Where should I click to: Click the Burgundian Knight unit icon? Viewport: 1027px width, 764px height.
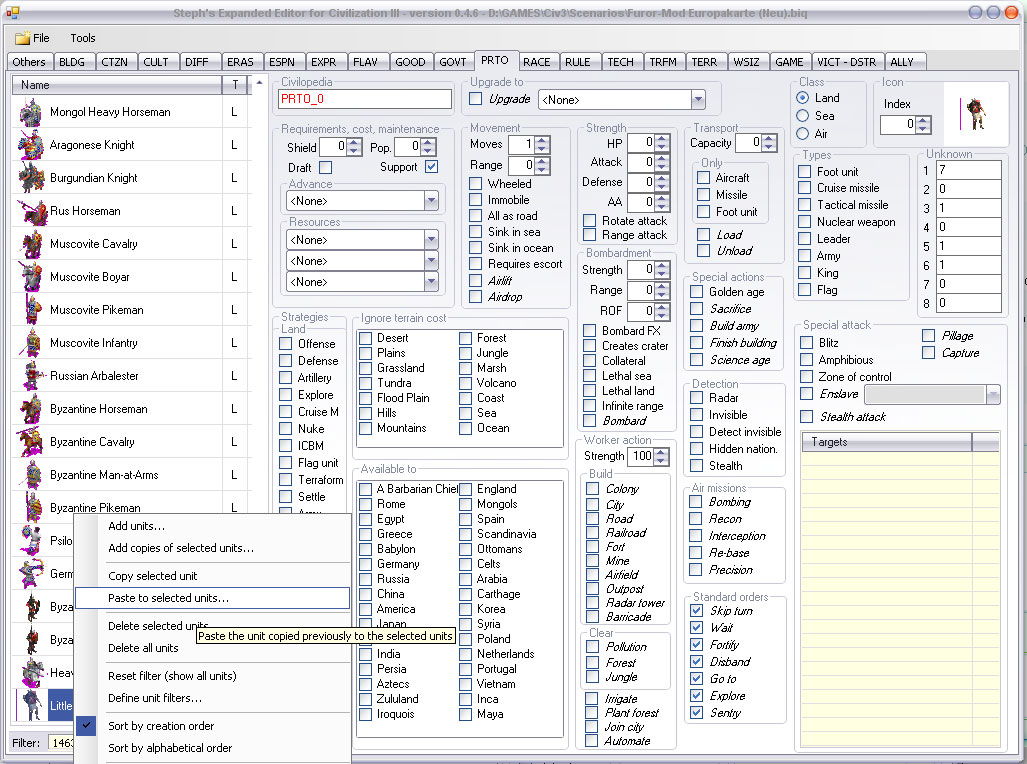pyautogui.click(x=29, y=178)
